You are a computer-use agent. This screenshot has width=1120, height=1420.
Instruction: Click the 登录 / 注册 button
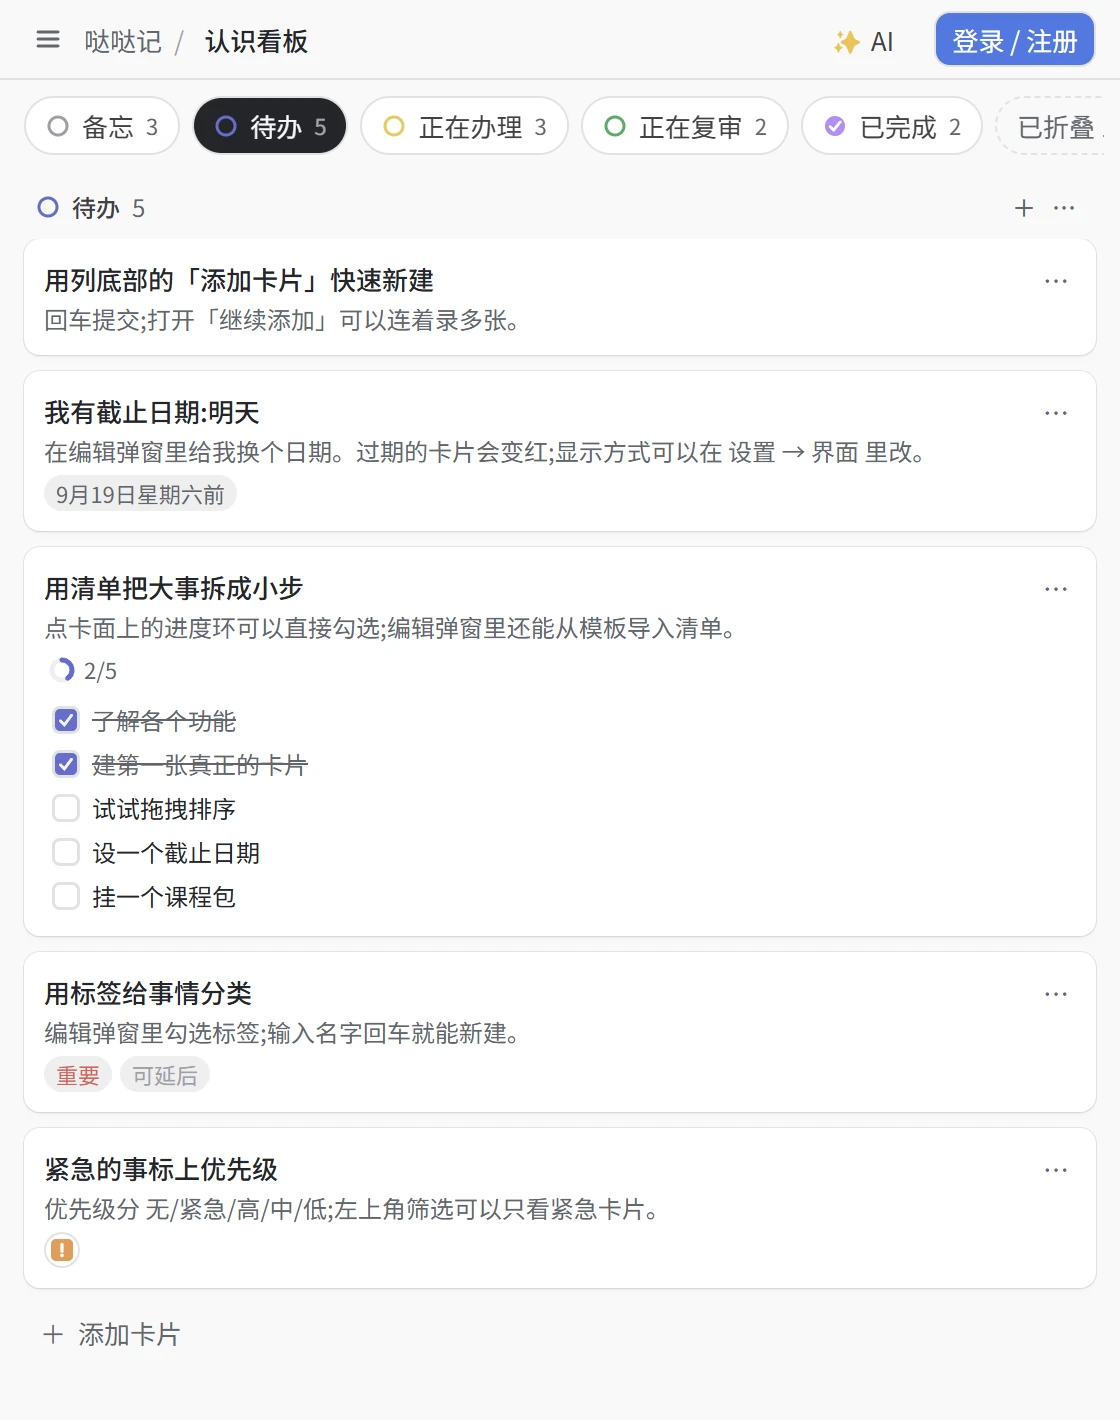click(1015, 40)
